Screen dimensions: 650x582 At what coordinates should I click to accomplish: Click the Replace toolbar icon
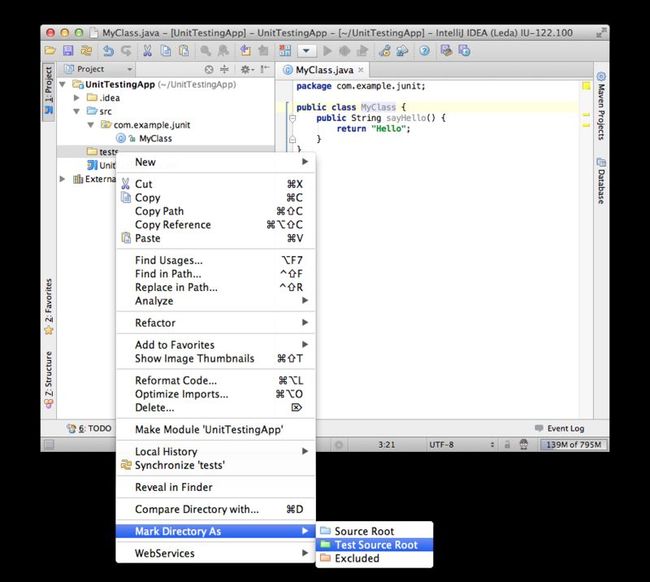[223, 51]
